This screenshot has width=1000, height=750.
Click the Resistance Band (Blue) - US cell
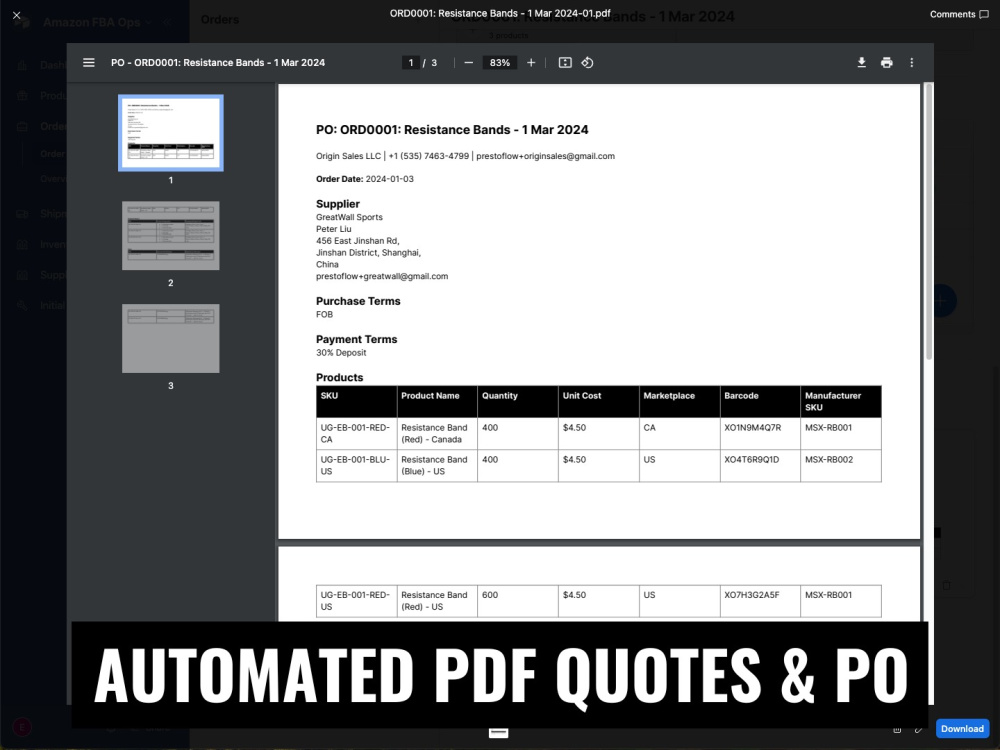pyautogui.click(x=437, y=466)
